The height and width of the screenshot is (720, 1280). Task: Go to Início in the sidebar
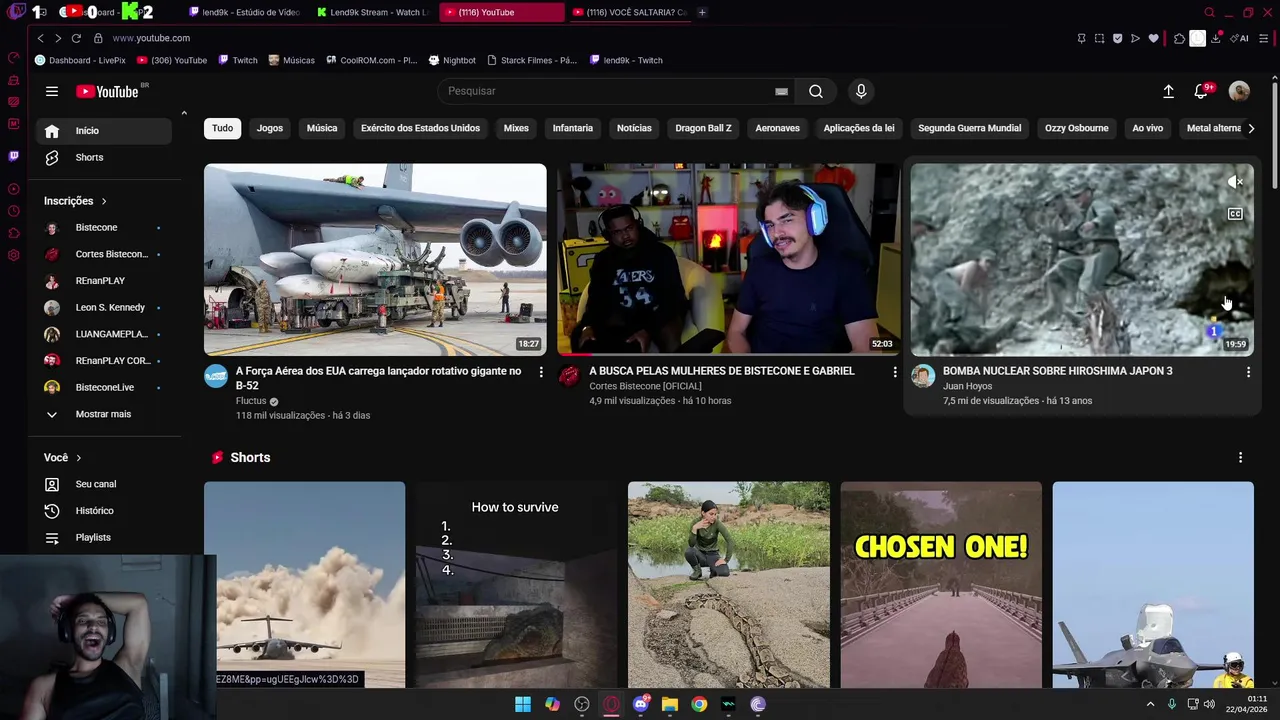(103, 131)
